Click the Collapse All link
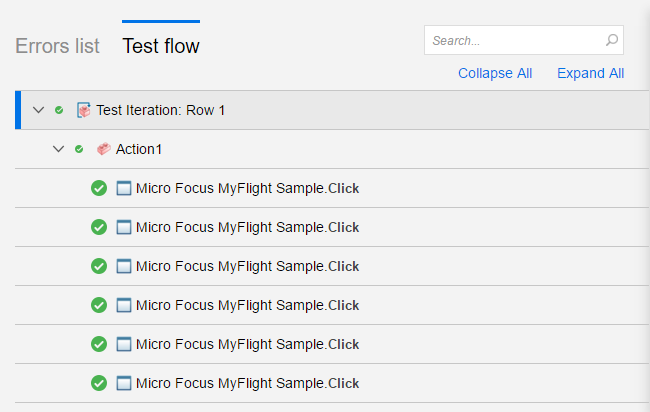The height and width of the screenshot is (412, 650). (x=495, y=73)
